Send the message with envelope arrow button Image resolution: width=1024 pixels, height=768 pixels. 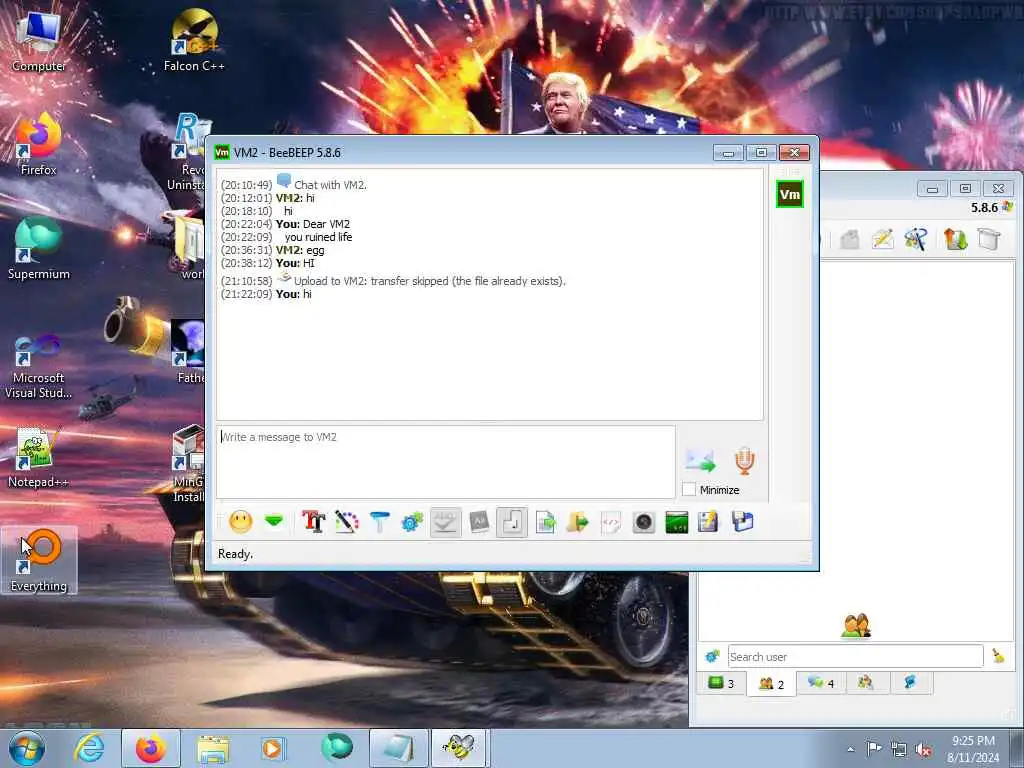click(700, 460)
